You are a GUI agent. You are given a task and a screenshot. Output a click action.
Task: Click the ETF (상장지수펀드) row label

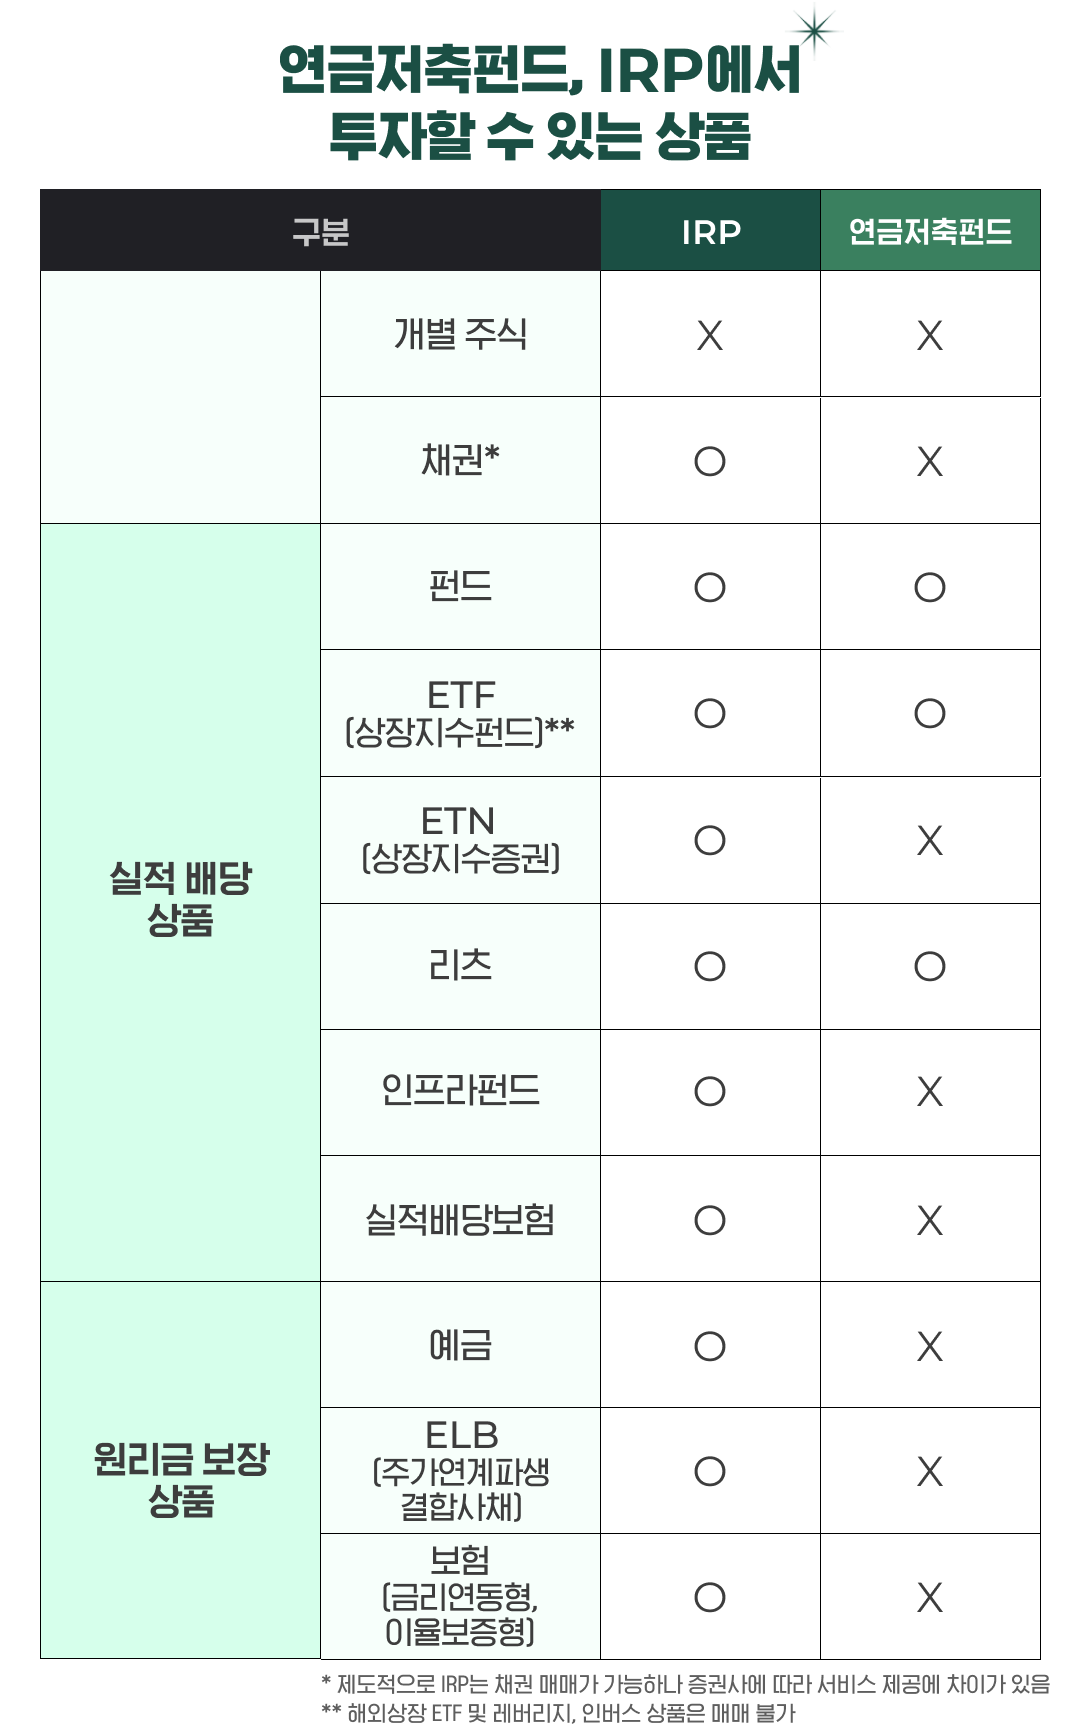tap(460, 713)
